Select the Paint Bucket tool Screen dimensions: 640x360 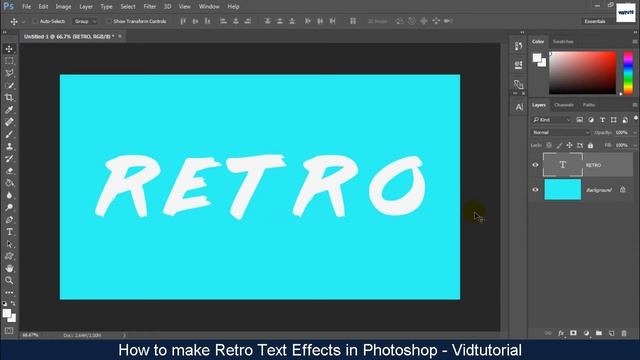[x=9, y=183]
